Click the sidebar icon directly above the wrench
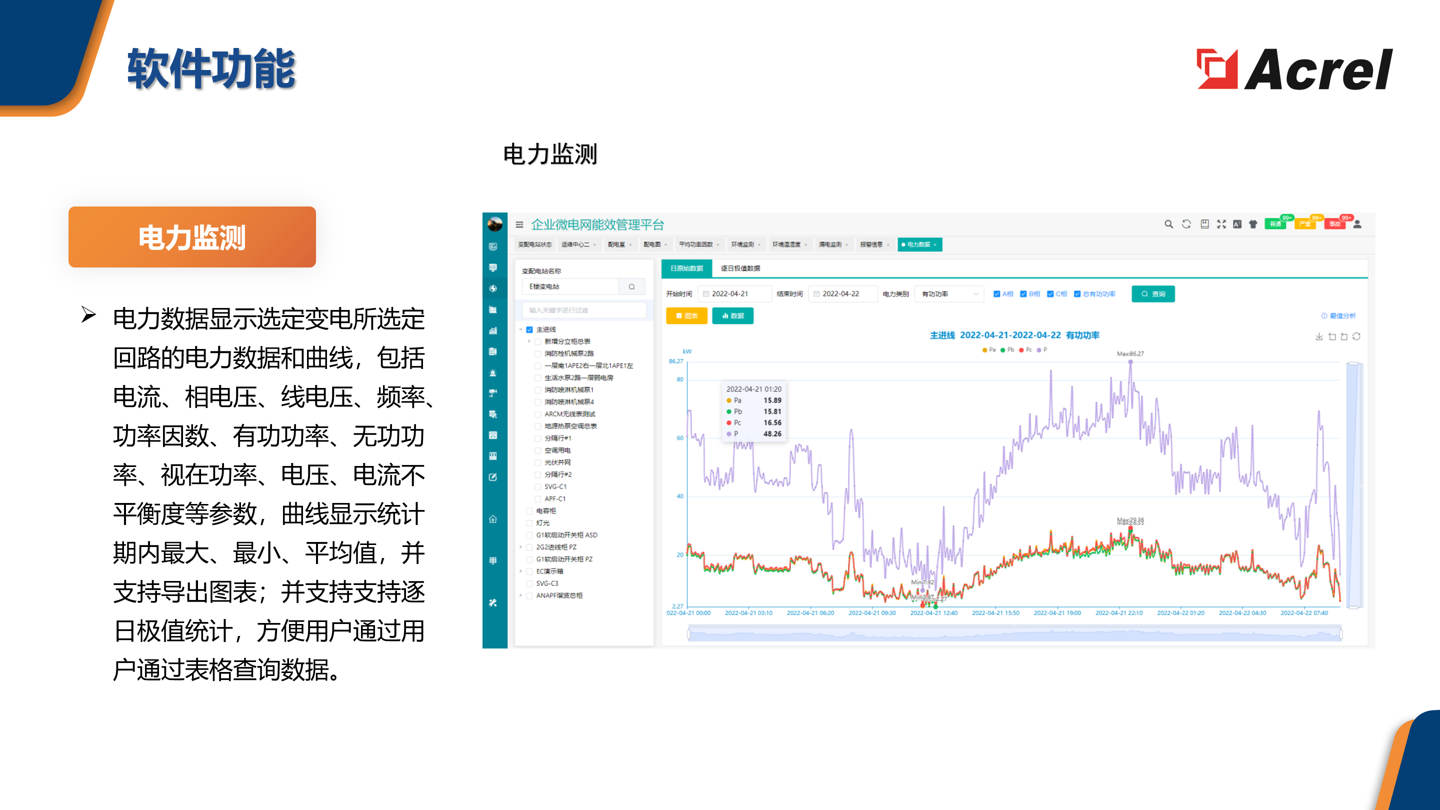1440x810 pixels. [493, 561]
